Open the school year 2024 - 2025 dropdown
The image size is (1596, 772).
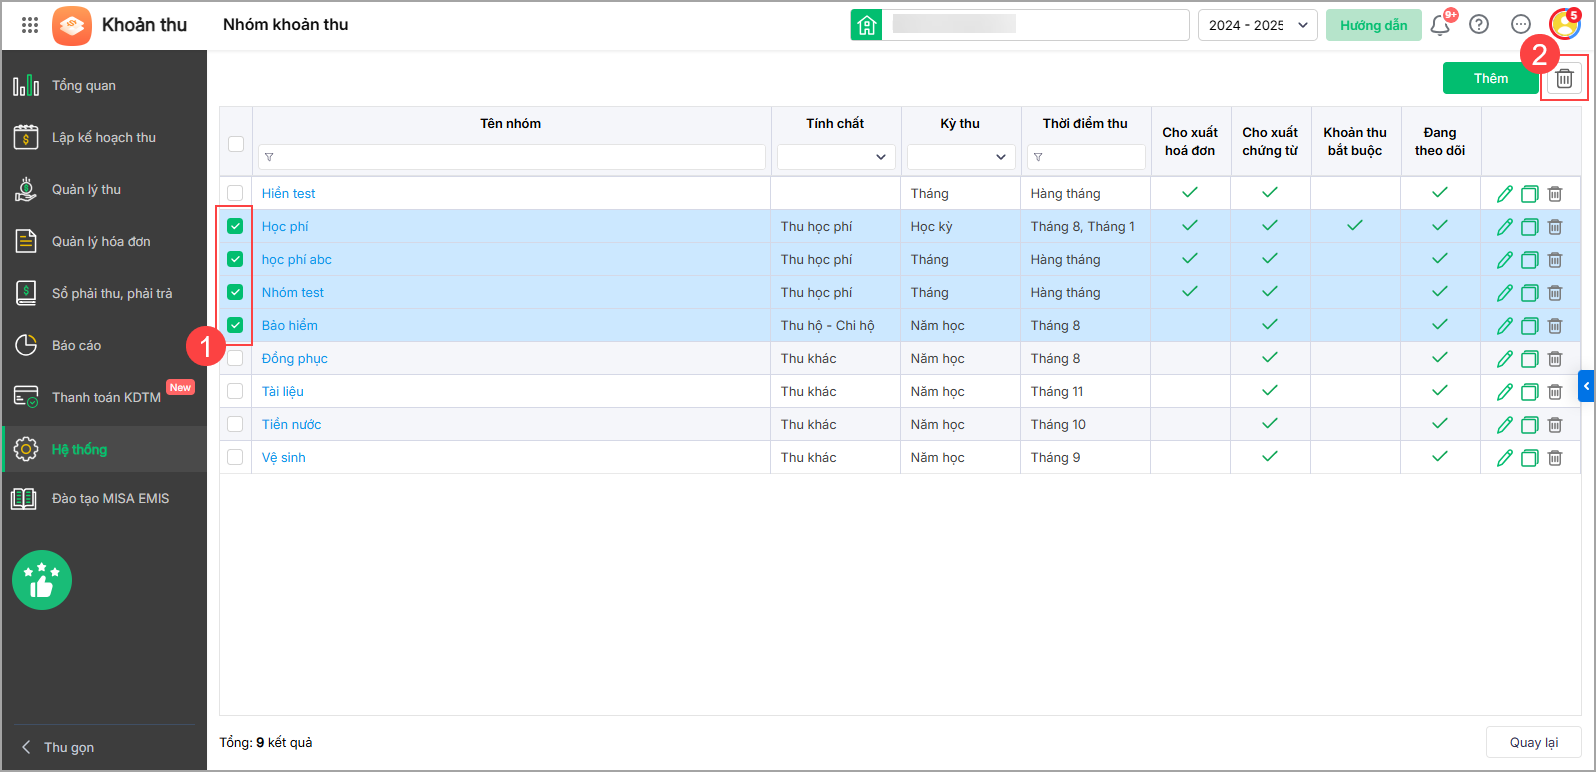click(x=1258, y=25)
